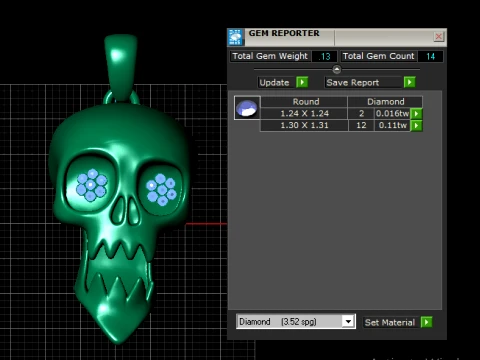
Task: Click the green arrow beside Set Material
Action: [427, 322]
